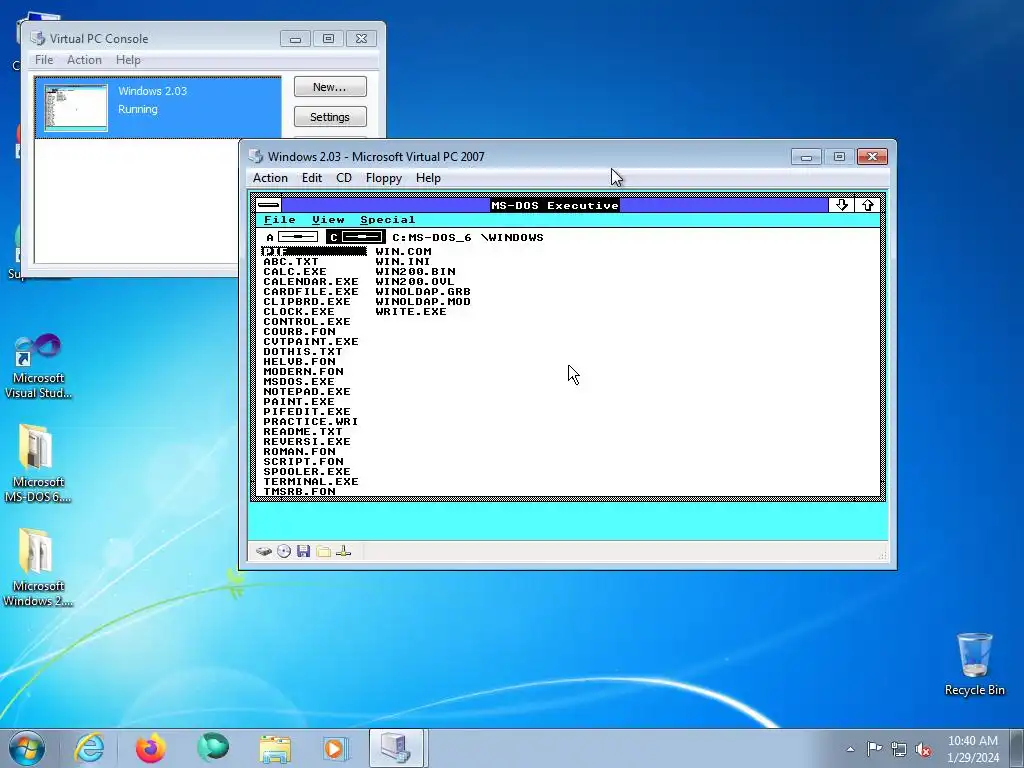Select the Microsoft MS-DOS 6 desktop folder

point(37,464)
